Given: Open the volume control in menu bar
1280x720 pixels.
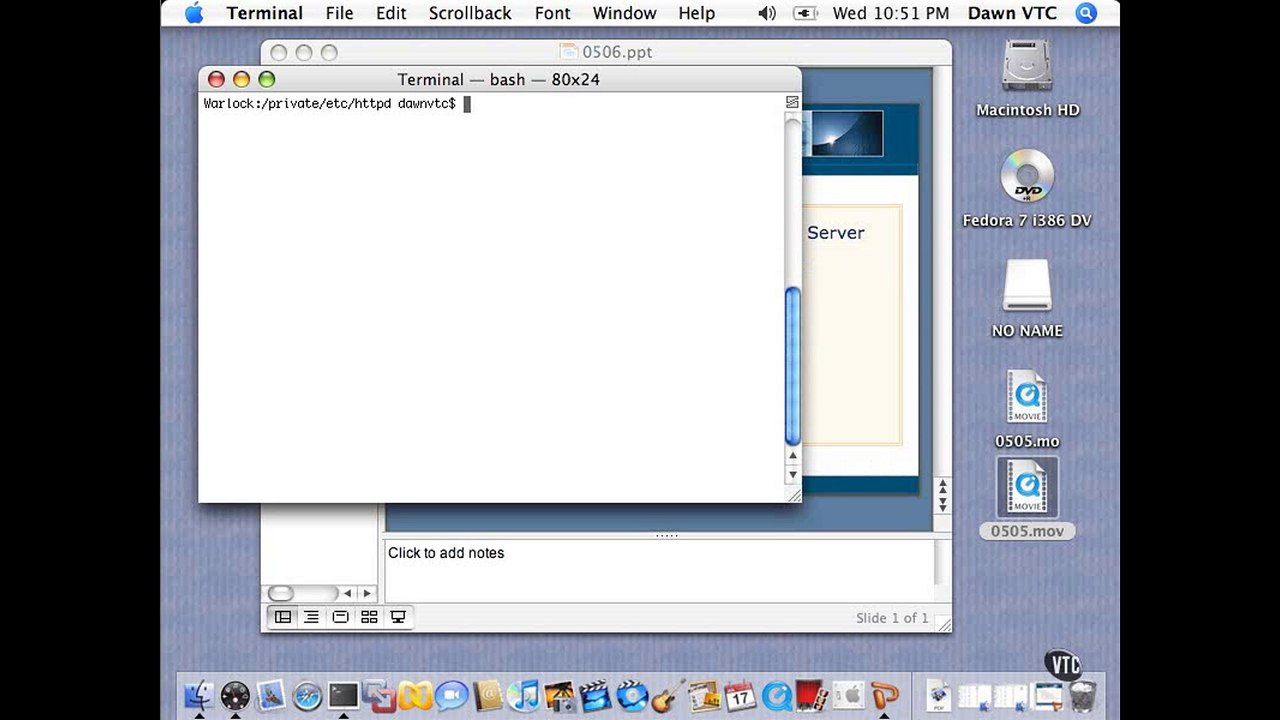Looking at the screenshot, I should point(767,13).
